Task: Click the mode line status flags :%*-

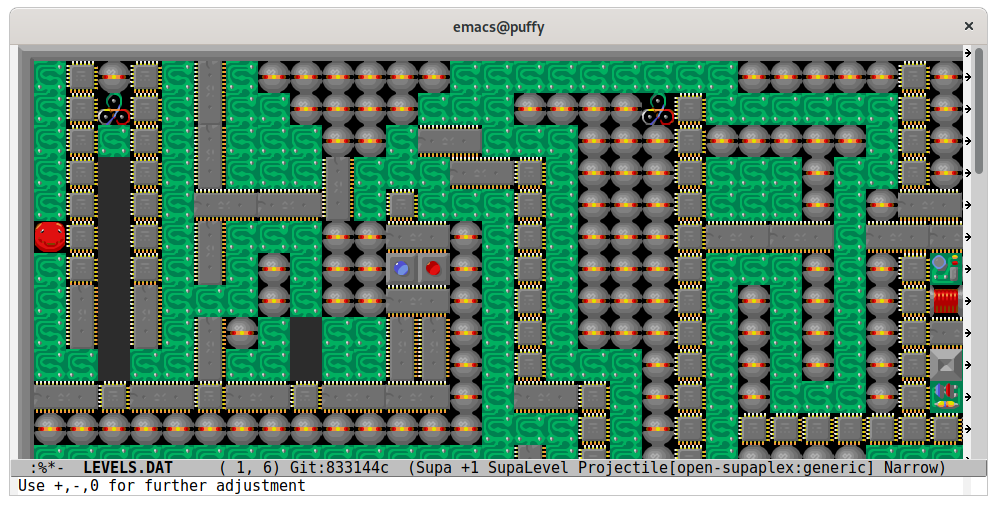Action: pos(47,468)
